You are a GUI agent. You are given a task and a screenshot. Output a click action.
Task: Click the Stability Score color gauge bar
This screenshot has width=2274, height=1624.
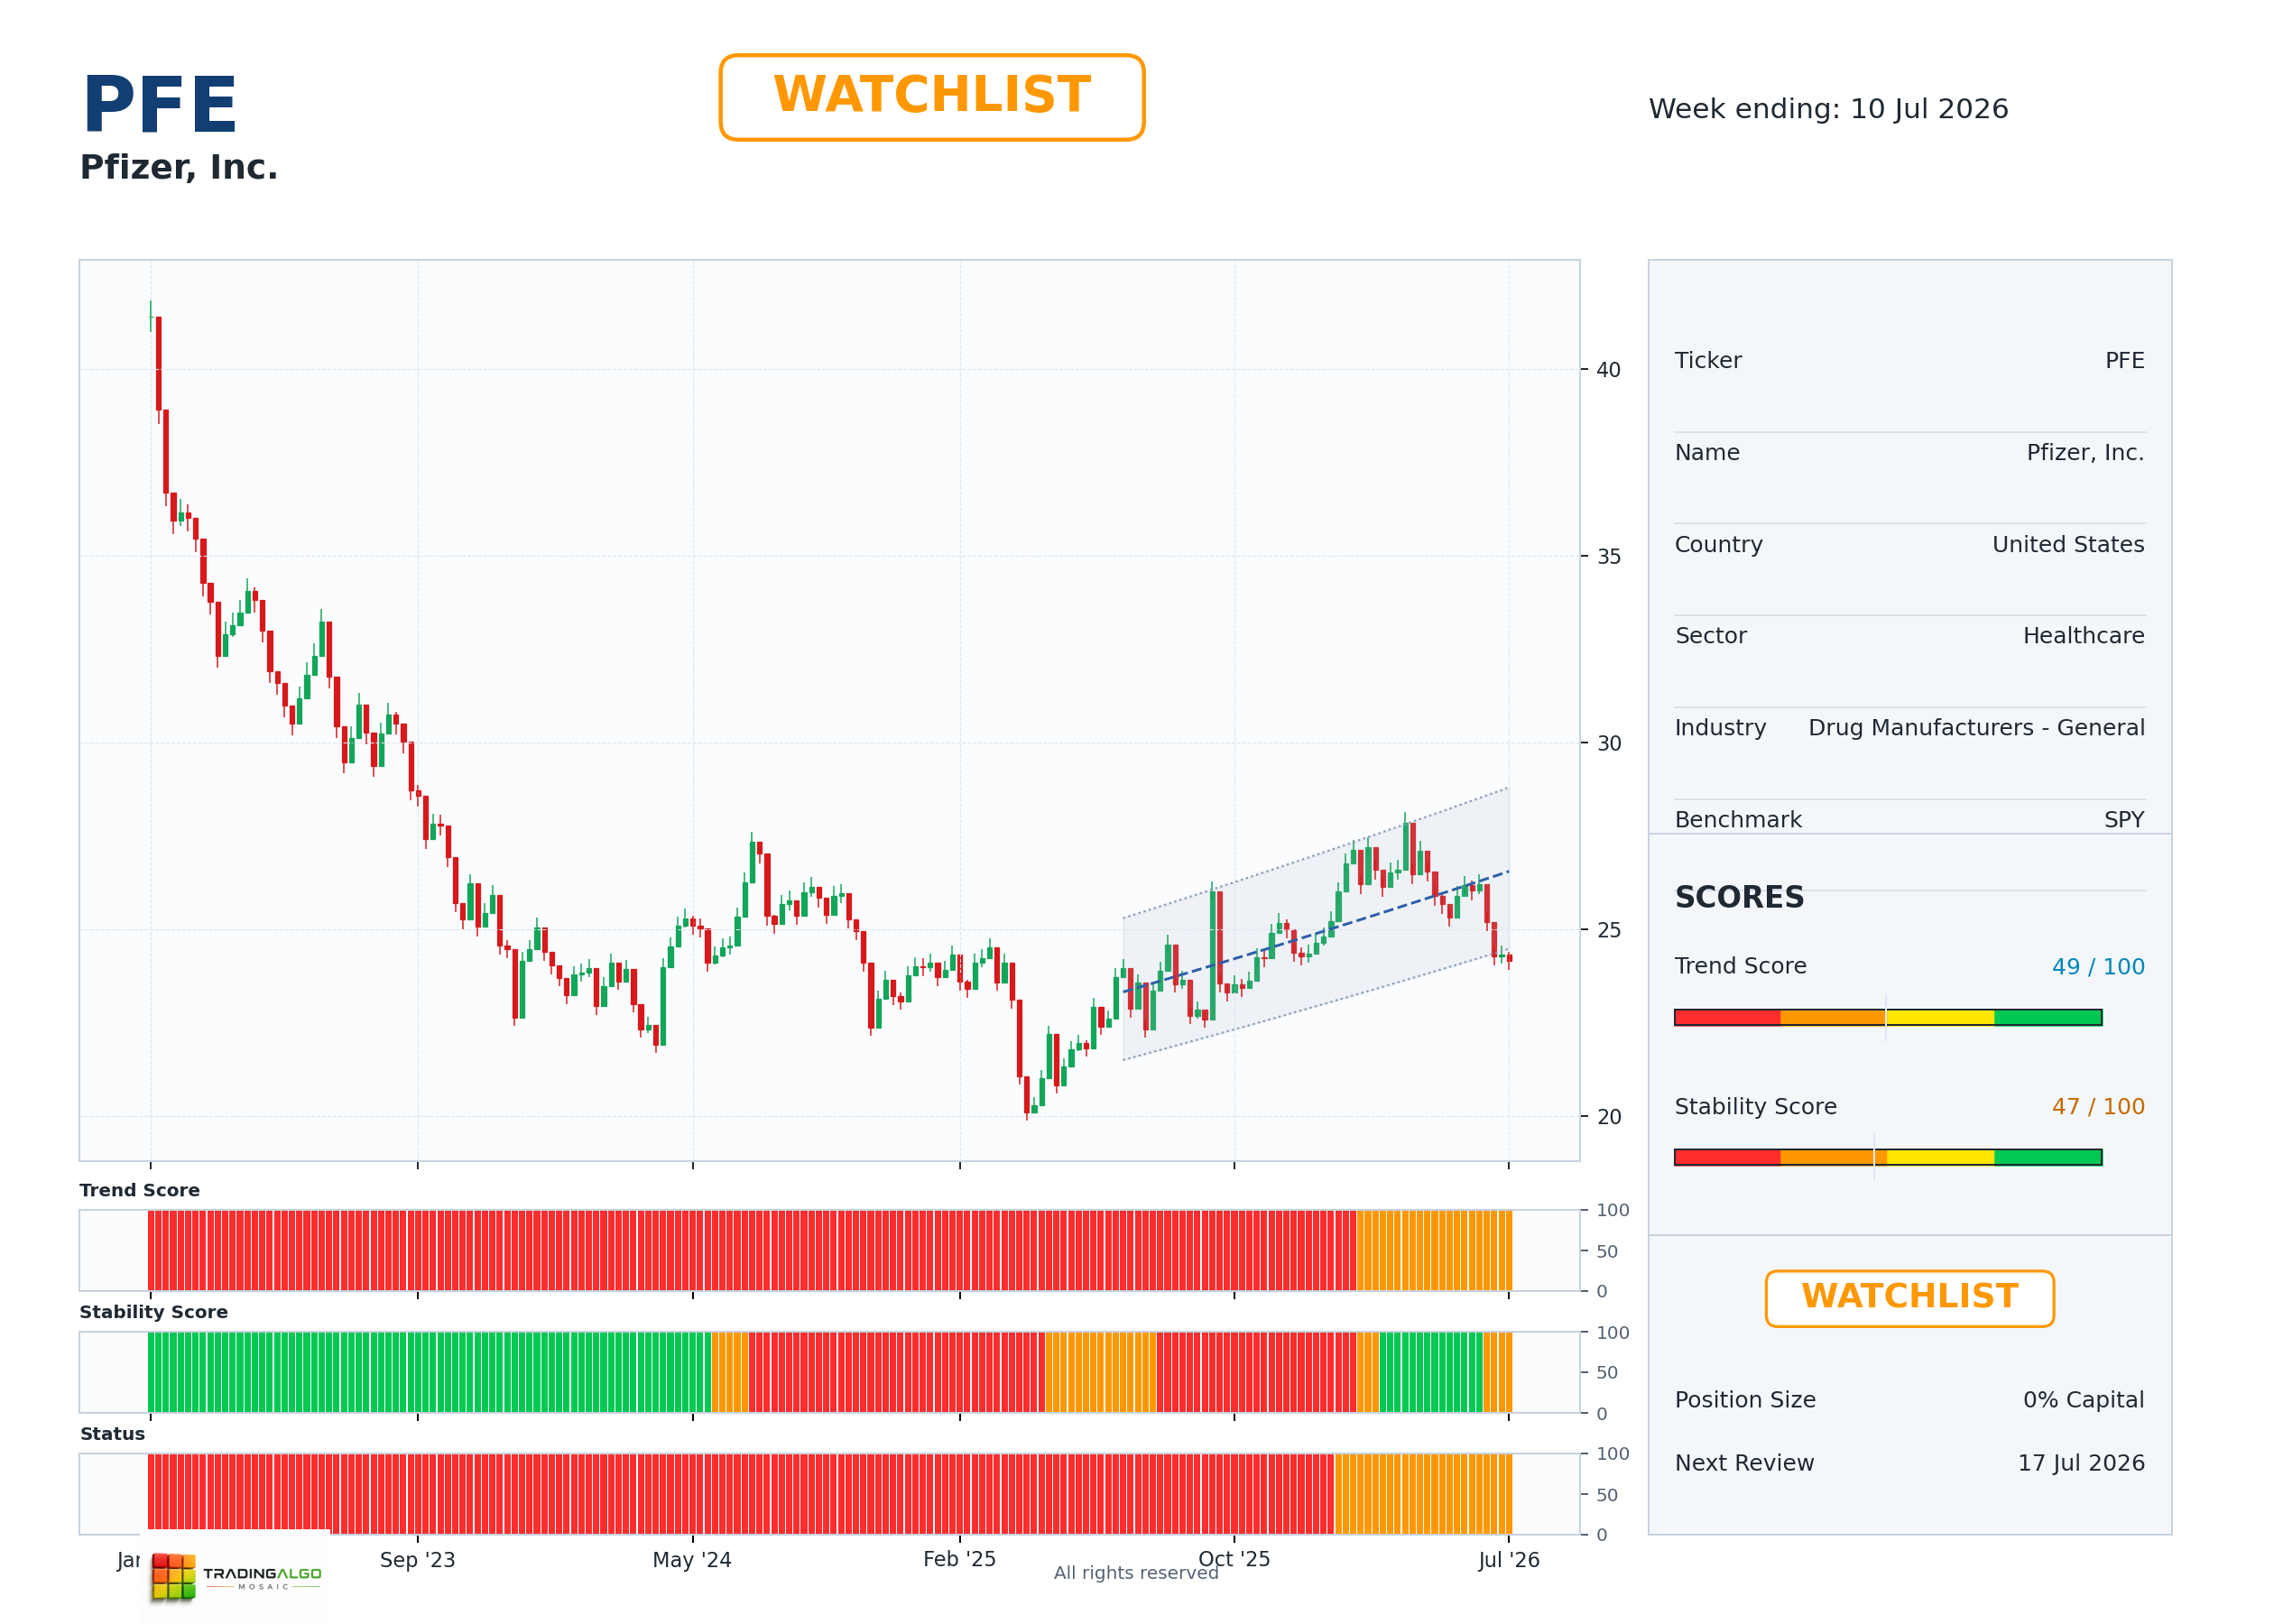[1888, 1157]
